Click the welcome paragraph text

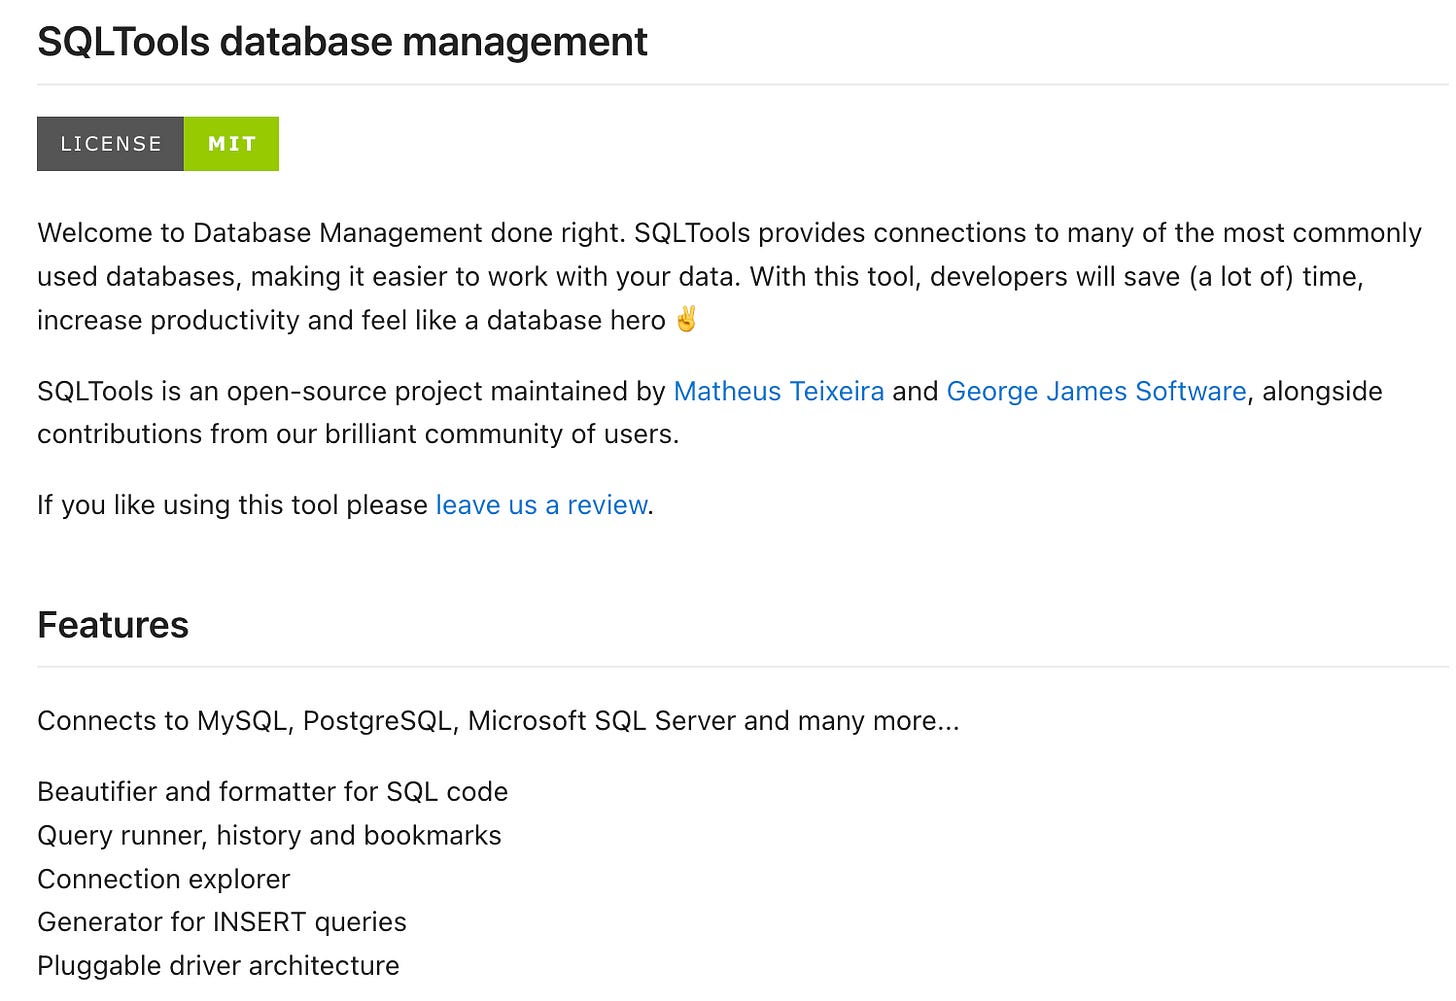[x=700, y=276]
